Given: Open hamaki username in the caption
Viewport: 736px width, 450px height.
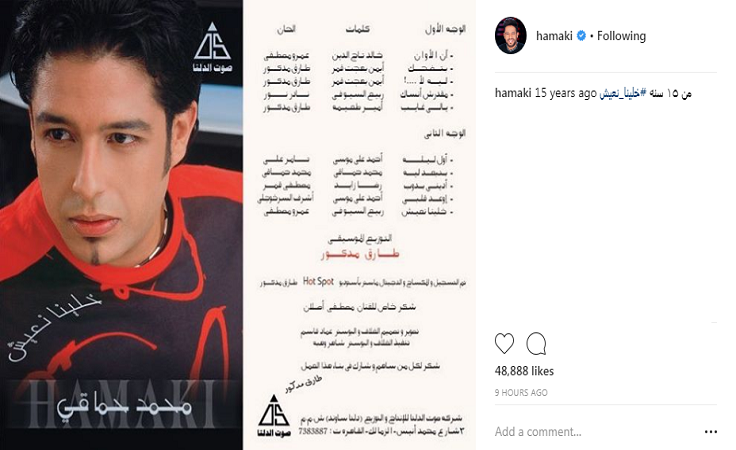Looking at the screenshot, I should point(513,93).
